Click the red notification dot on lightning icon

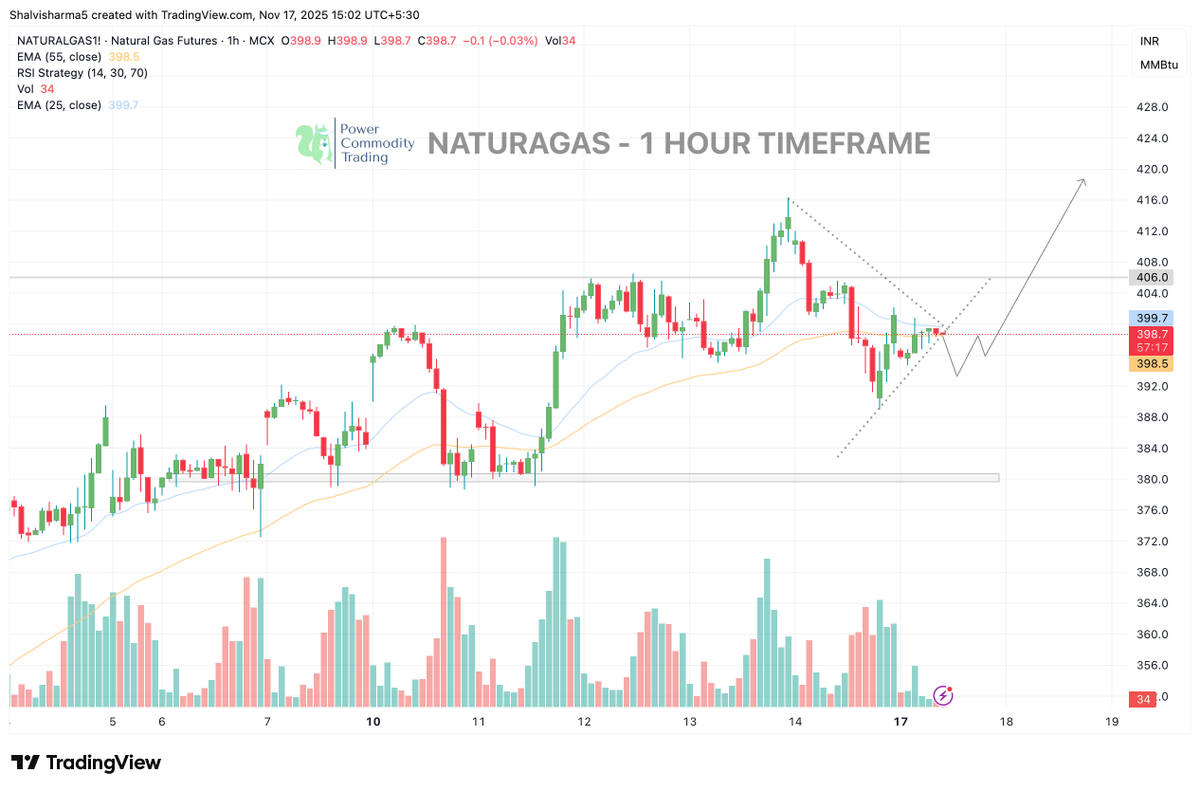(x=950, y=687)
